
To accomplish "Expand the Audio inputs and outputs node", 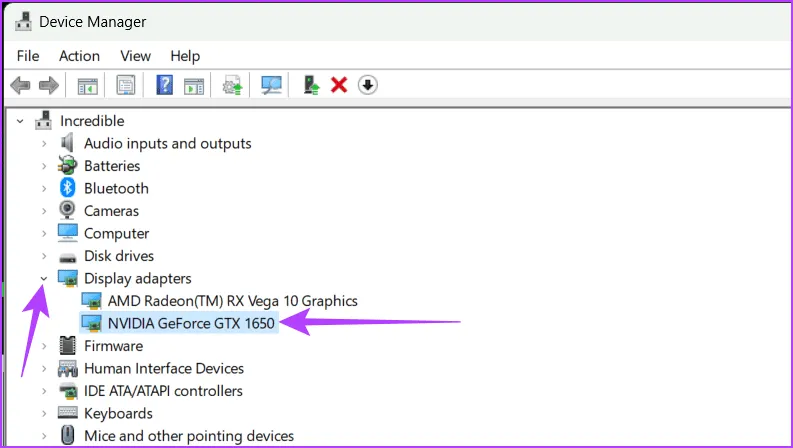I will tap(44, 143).
